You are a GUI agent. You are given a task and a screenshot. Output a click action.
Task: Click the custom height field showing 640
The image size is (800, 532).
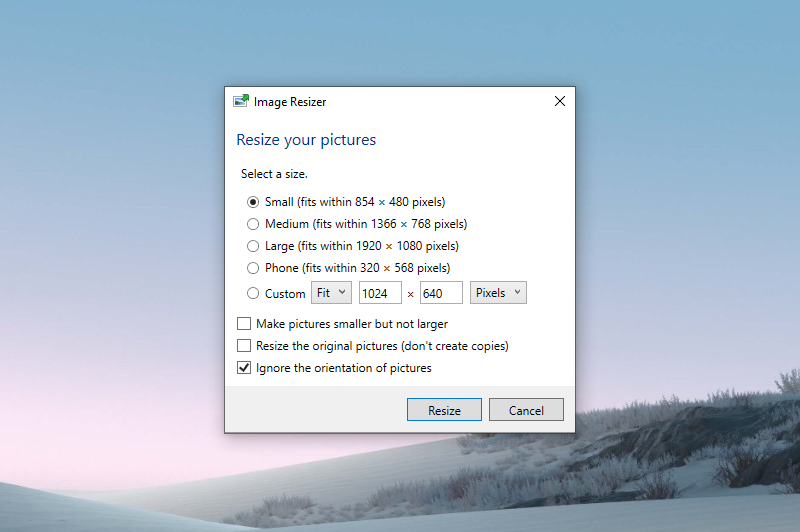coord(441,293)
